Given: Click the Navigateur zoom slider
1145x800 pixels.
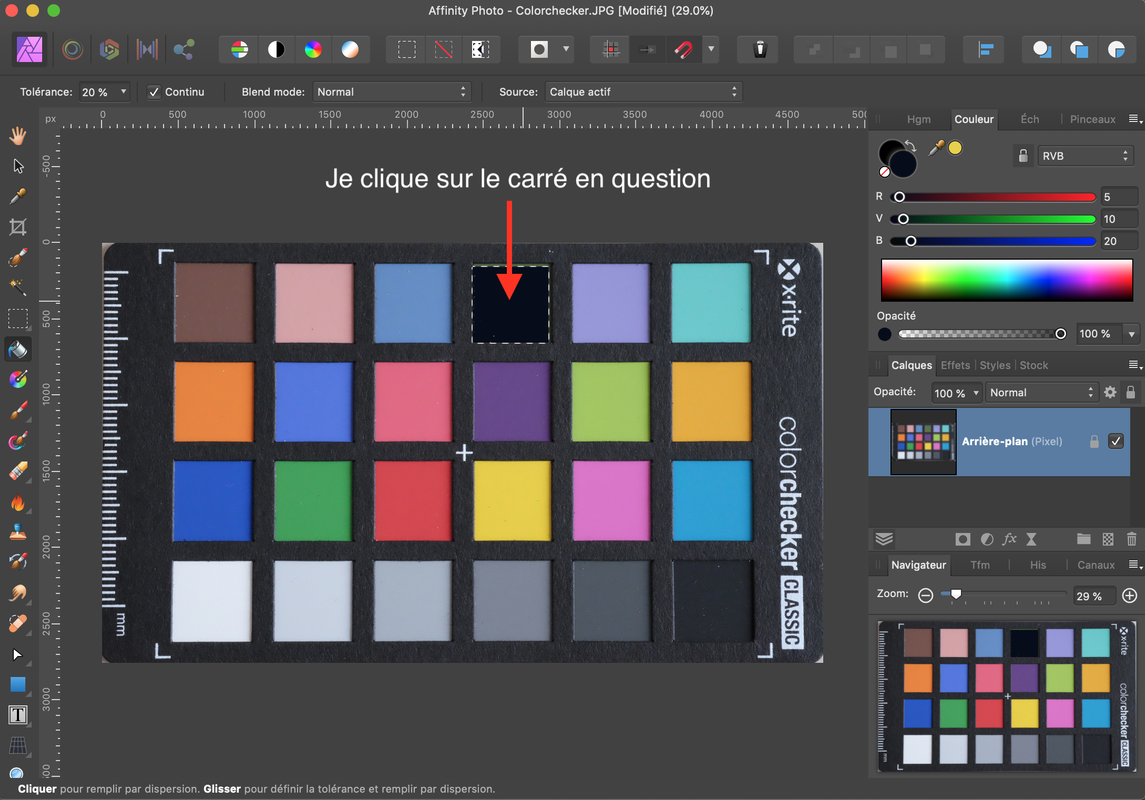Looking at the screenshot, I should coord(1004,594).
